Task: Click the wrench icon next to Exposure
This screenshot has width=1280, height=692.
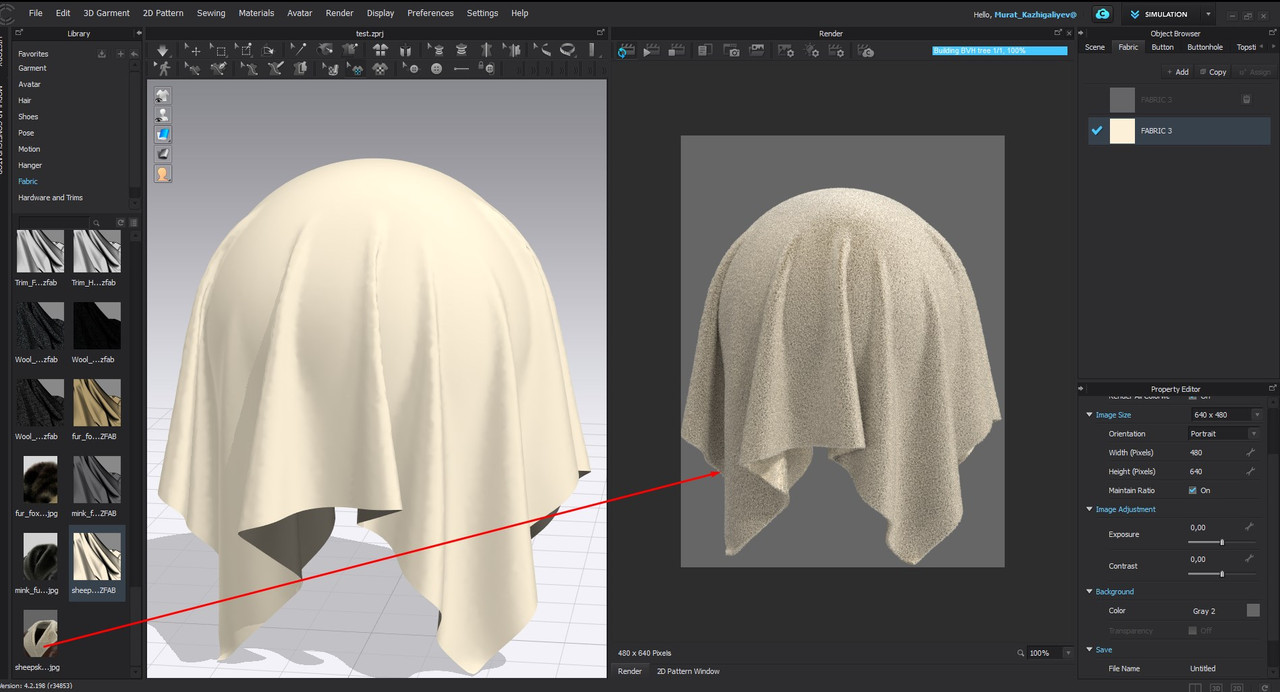Action: 1249,527
